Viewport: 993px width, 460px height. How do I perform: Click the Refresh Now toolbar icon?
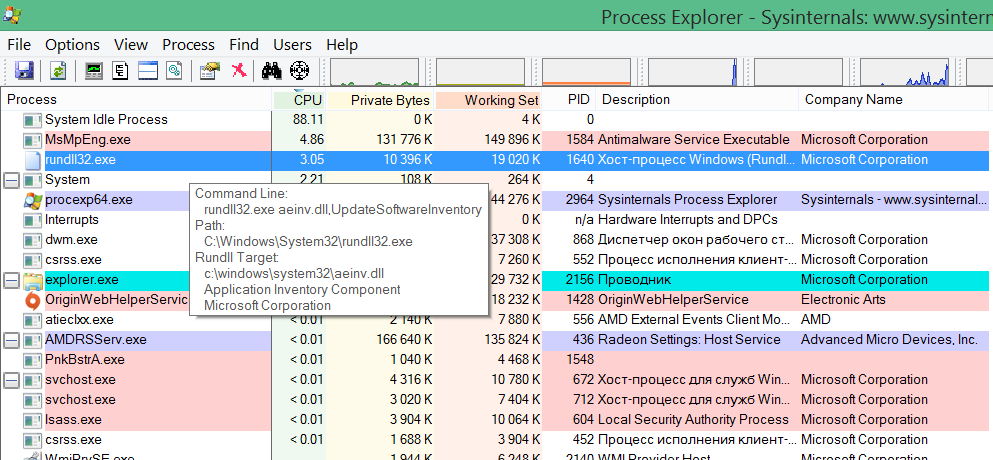coord(58,71)
